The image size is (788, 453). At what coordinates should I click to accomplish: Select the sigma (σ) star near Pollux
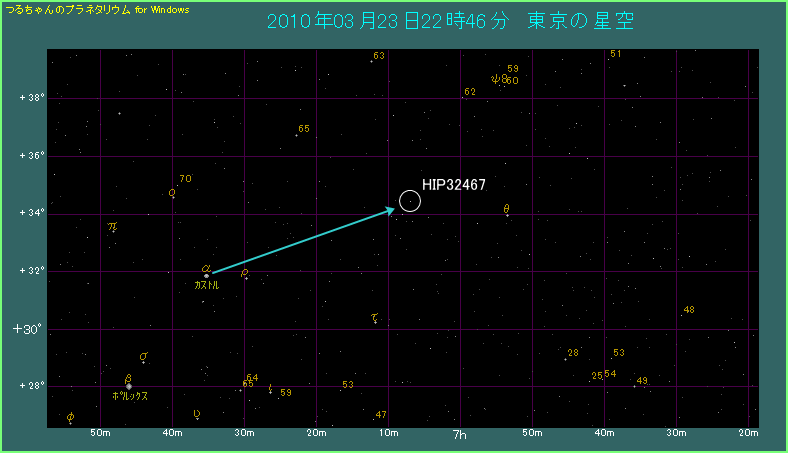tap(143, 357)
